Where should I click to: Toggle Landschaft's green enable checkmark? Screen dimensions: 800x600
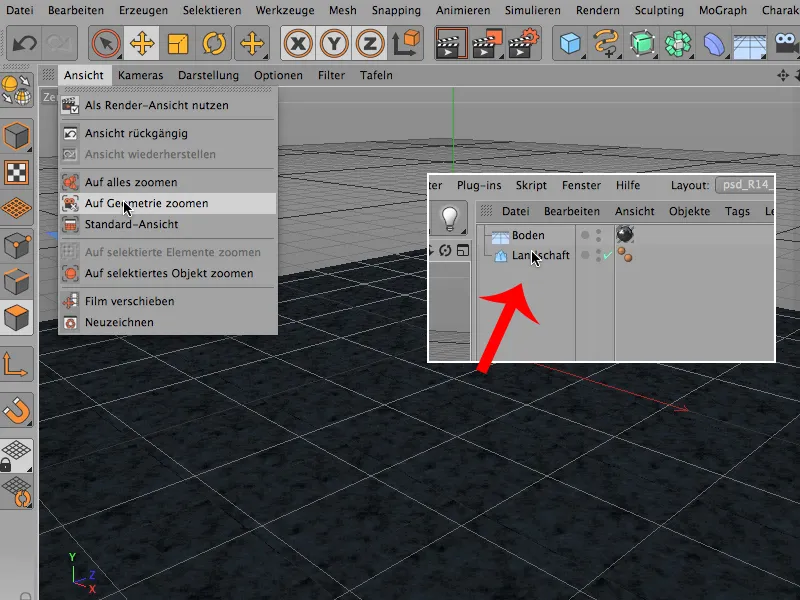pos(607,255)
